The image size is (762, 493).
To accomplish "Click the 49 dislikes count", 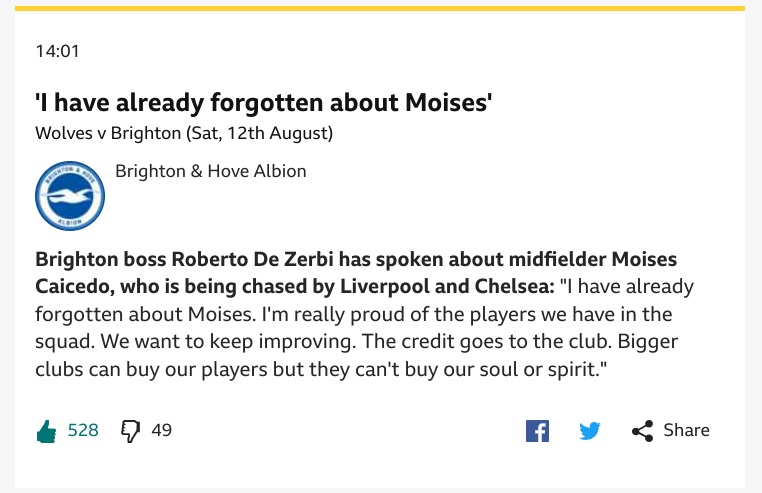I will click(x=162, y=430).
